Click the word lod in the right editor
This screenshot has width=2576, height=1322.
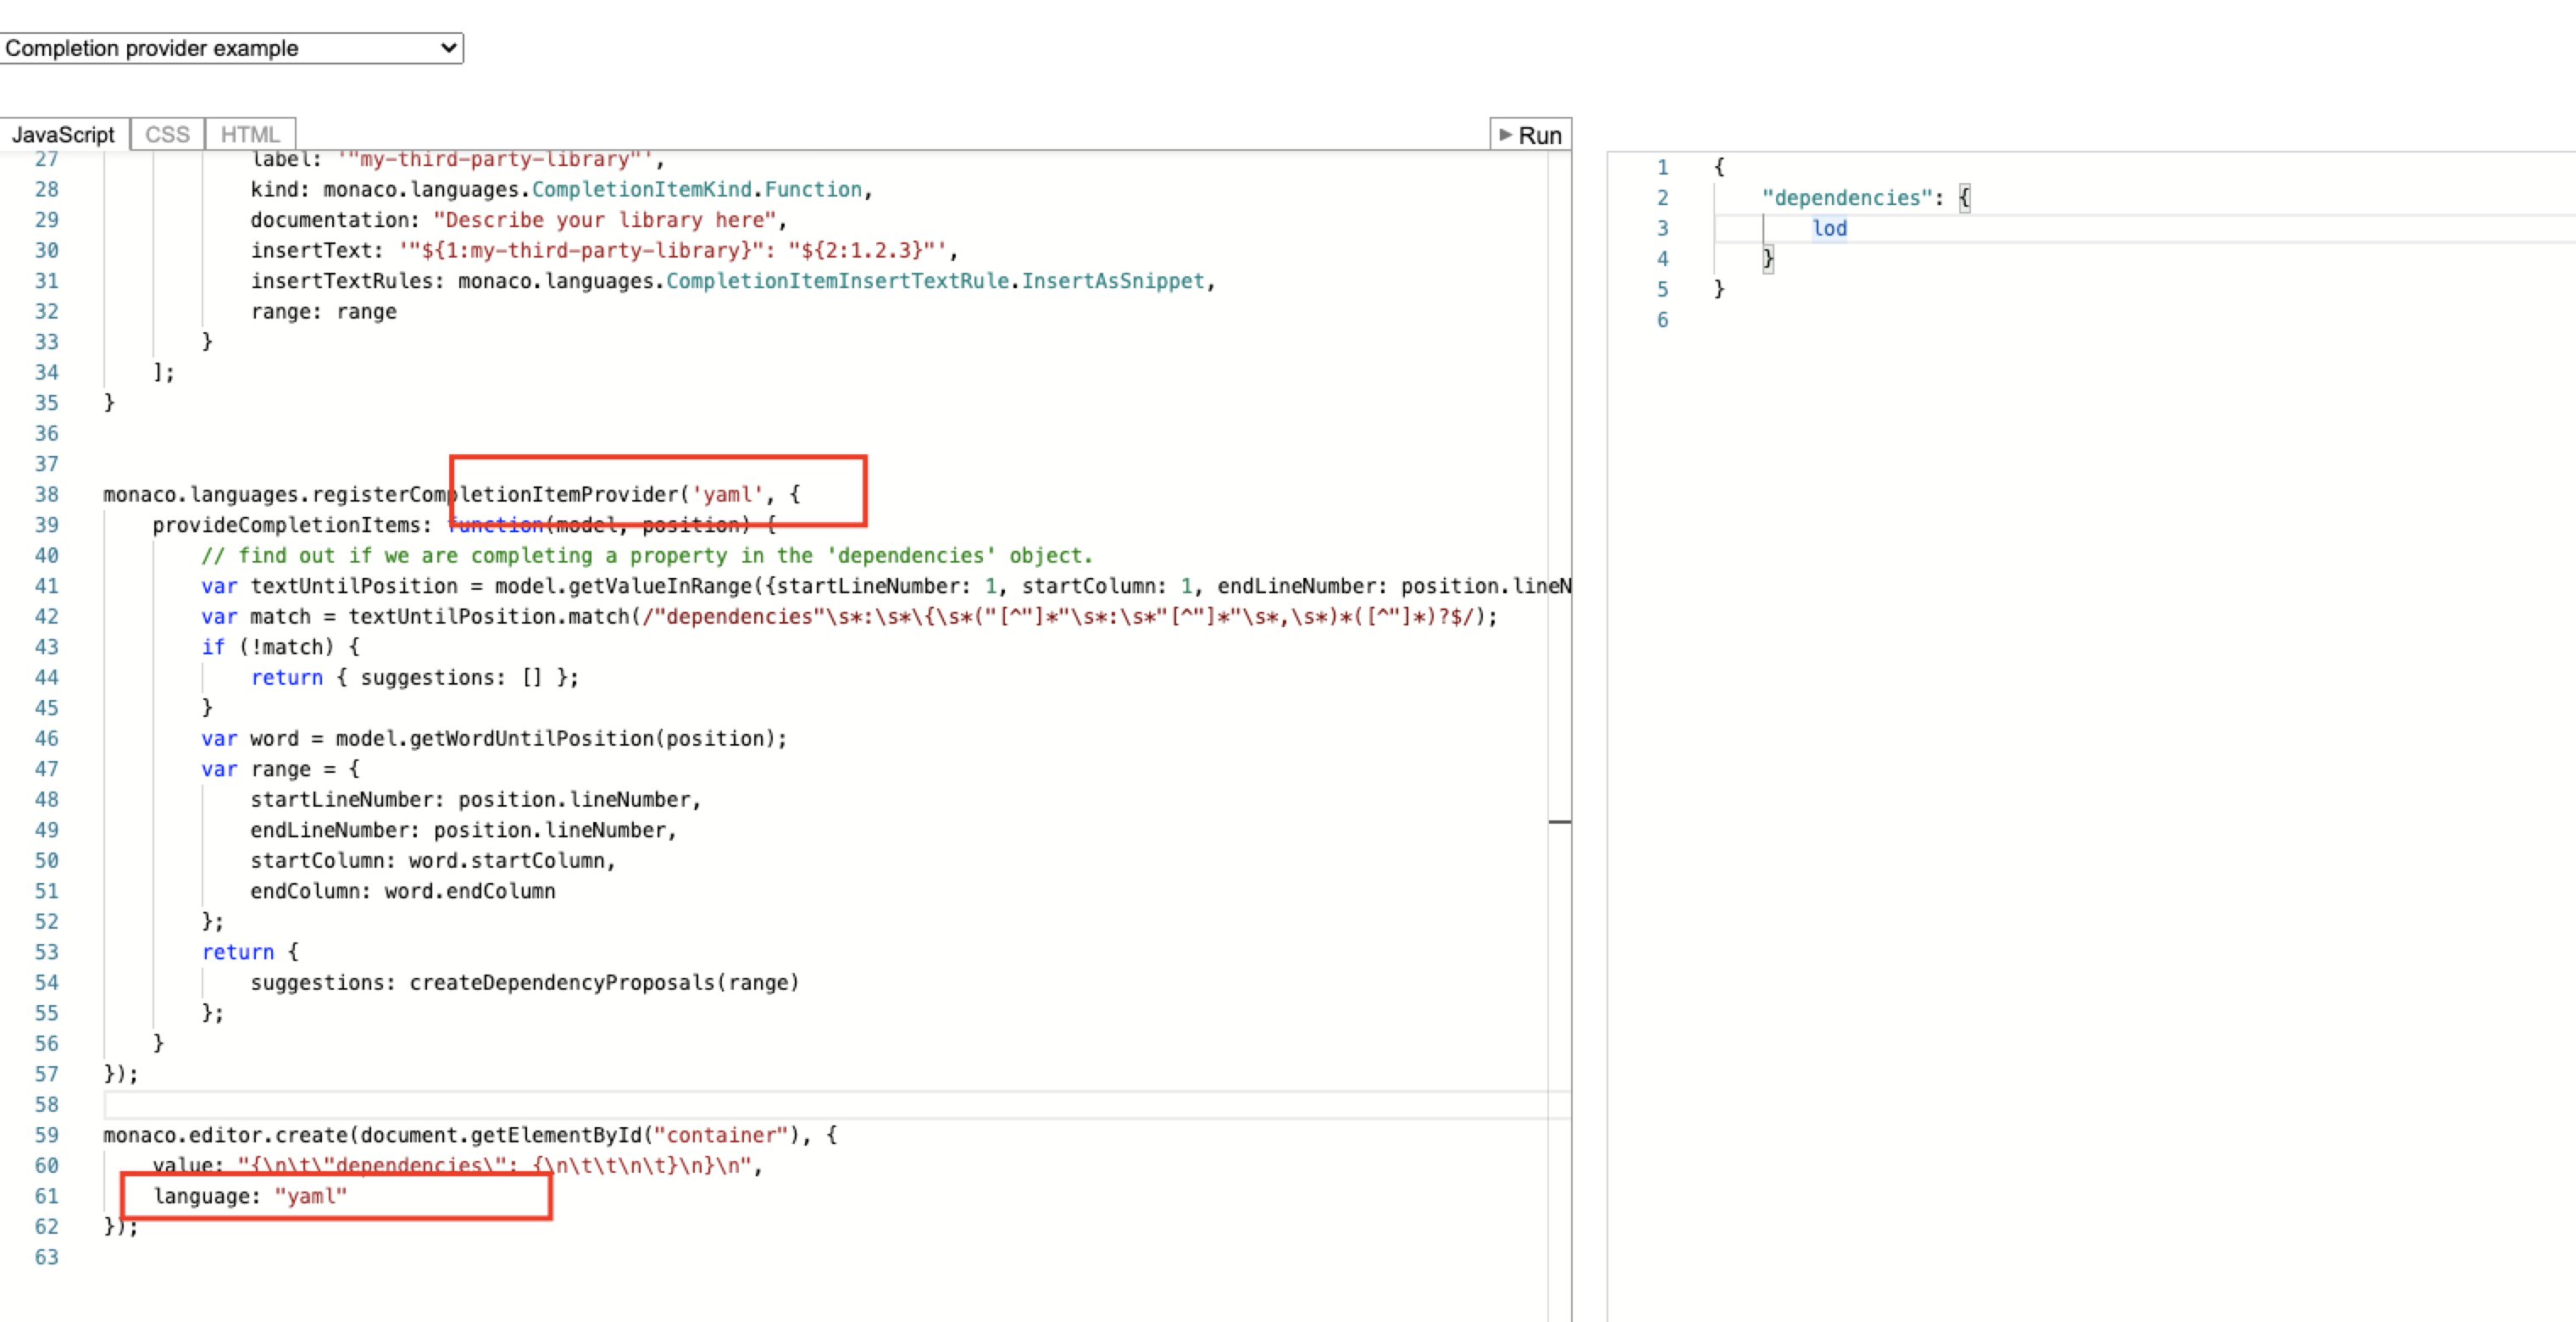coord(1829,229)
